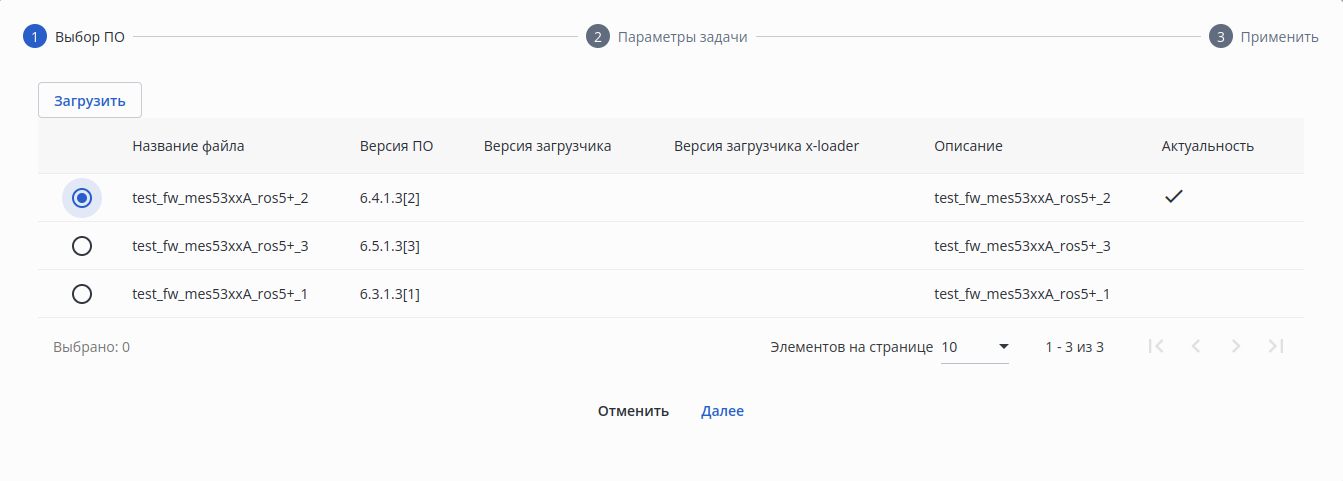Screen dimensions: 1343x481
Task: Click step 1 circle Выбор ПО
Action: 35,37
